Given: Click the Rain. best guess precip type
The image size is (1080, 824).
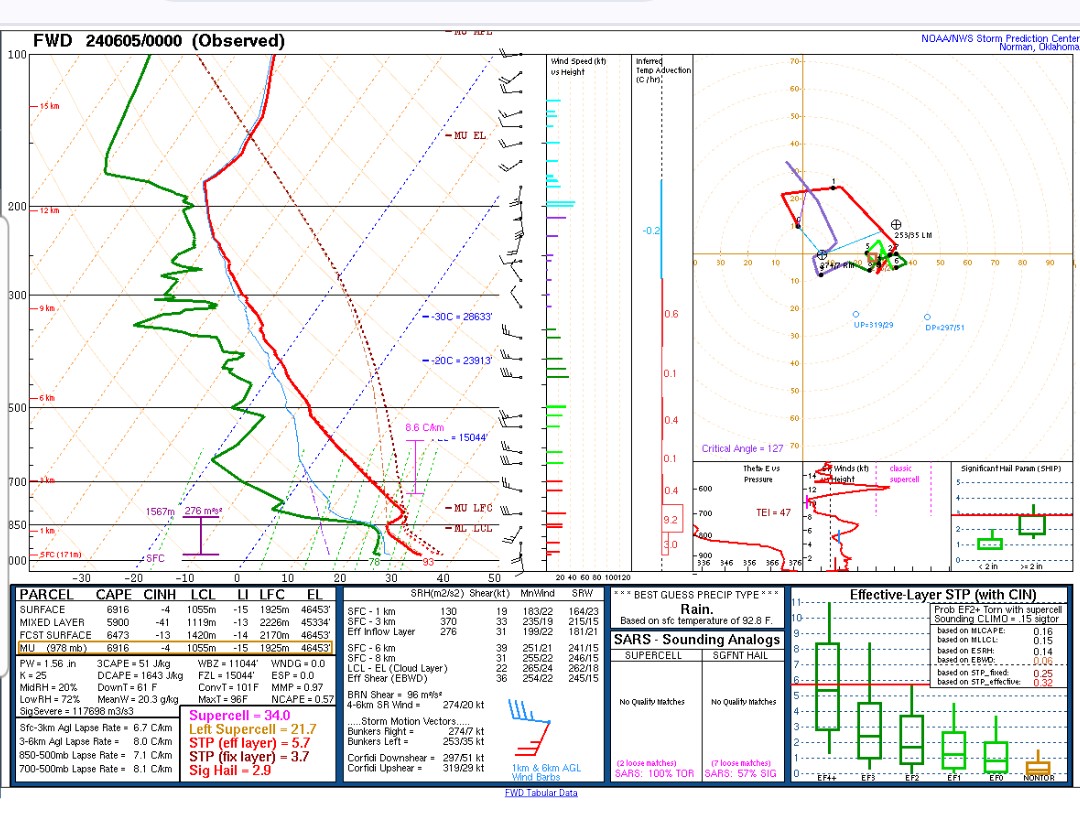Looking at the screenshot, I should 696,609.
